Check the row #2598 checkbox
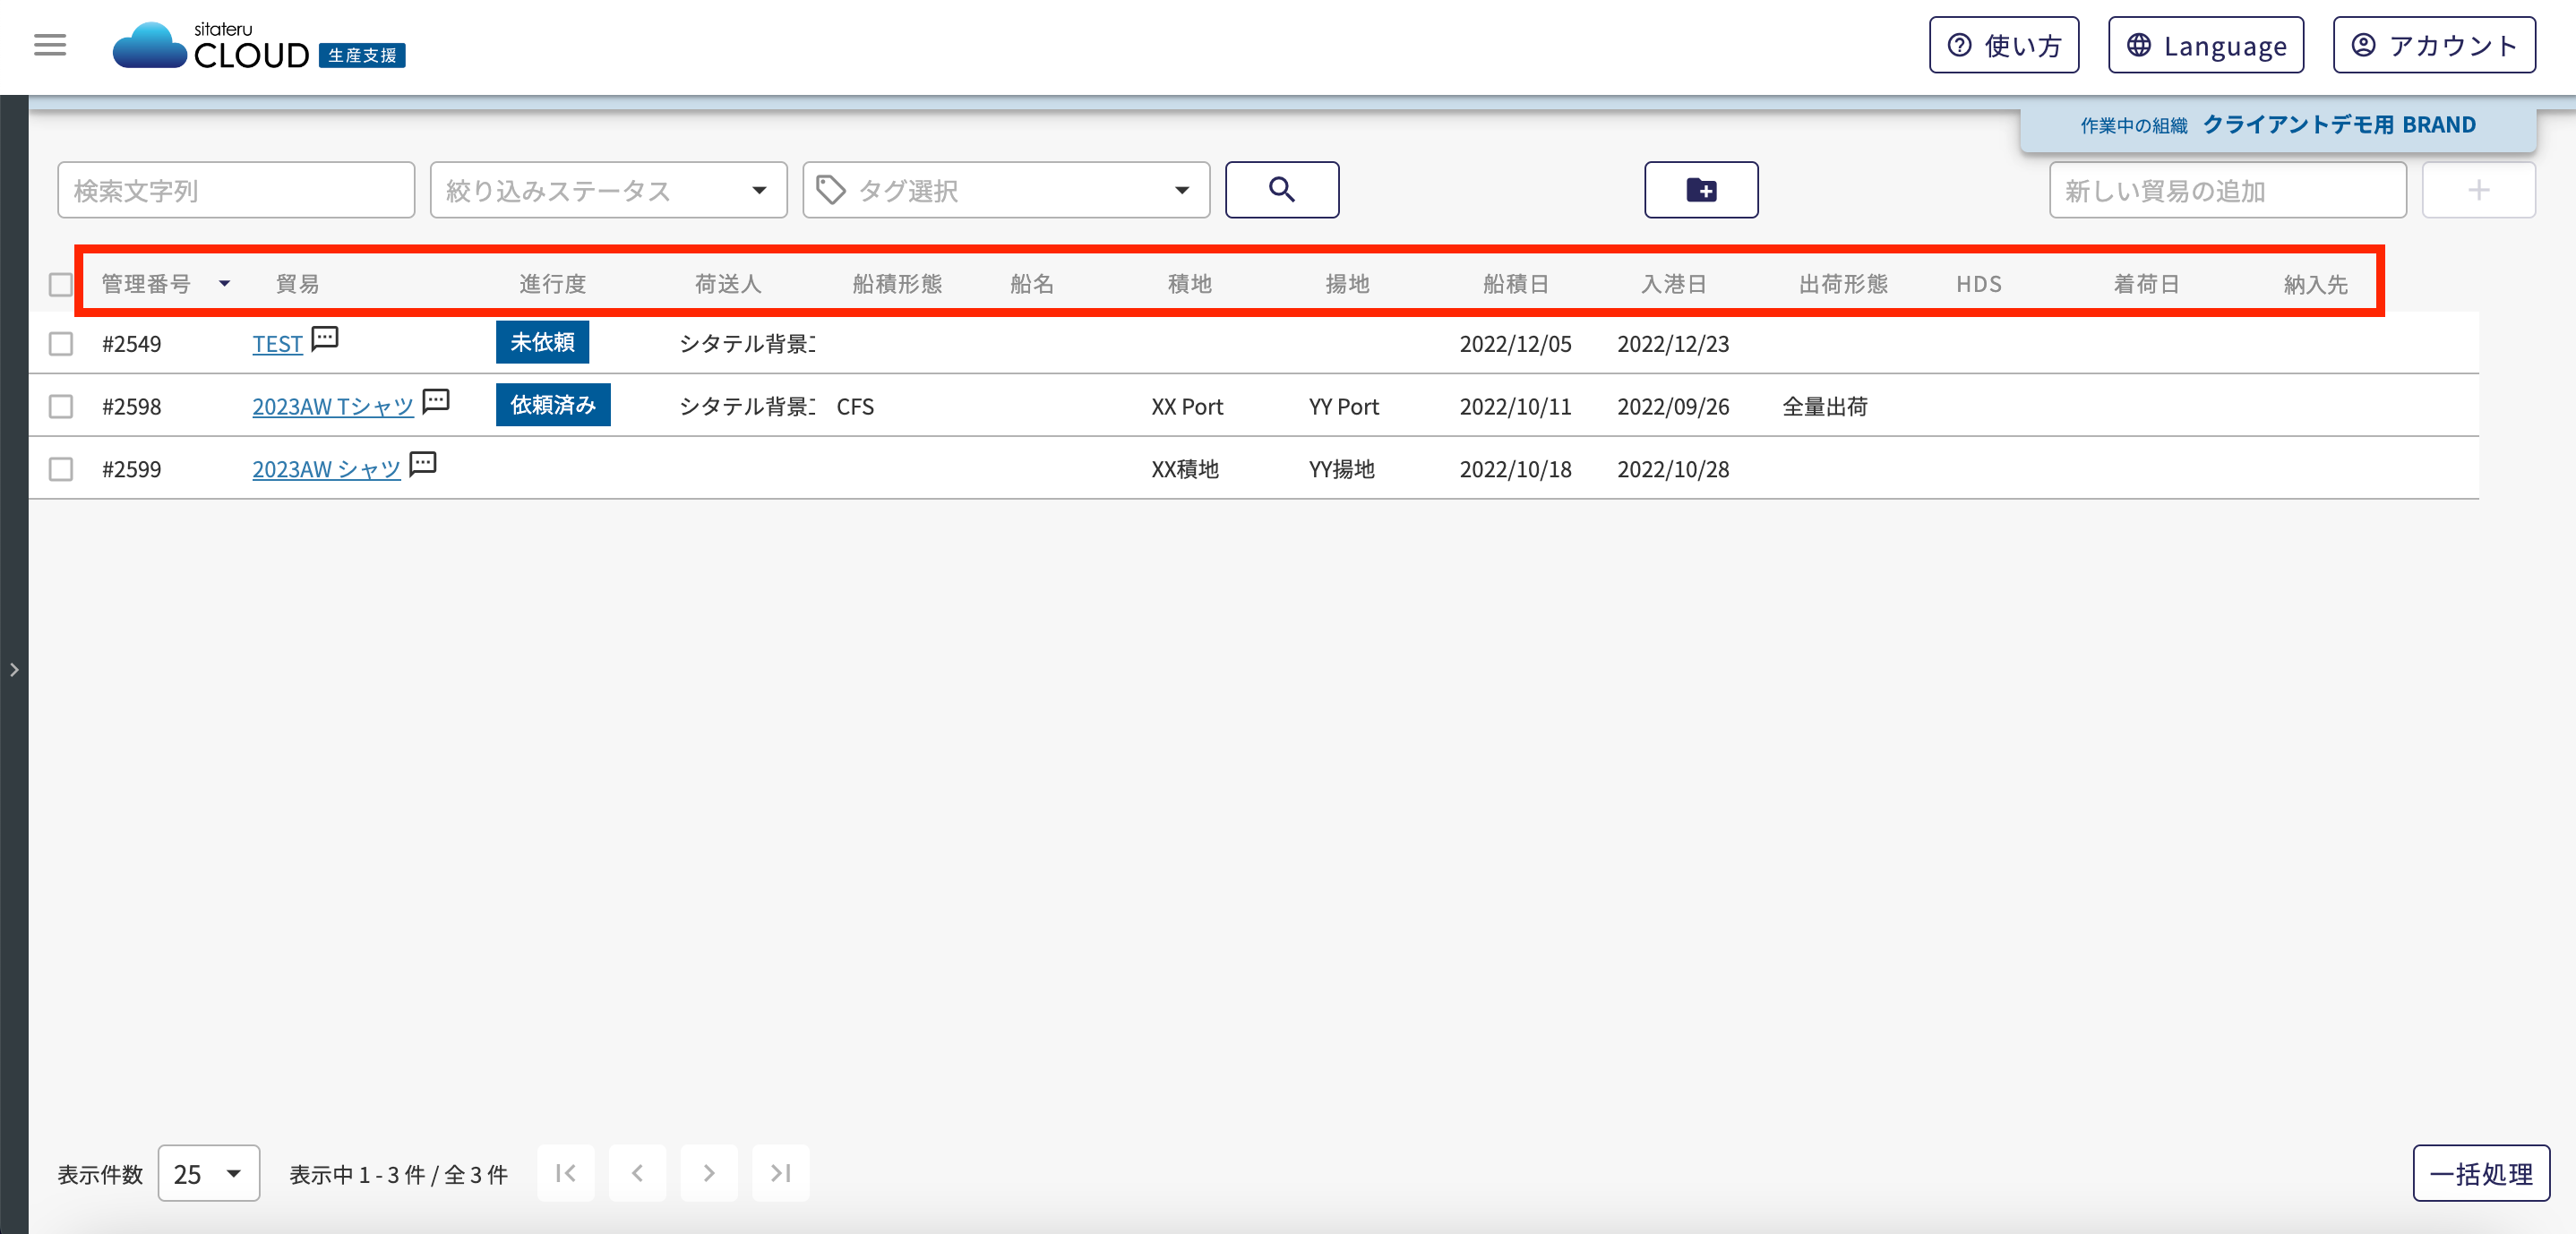 61,407
